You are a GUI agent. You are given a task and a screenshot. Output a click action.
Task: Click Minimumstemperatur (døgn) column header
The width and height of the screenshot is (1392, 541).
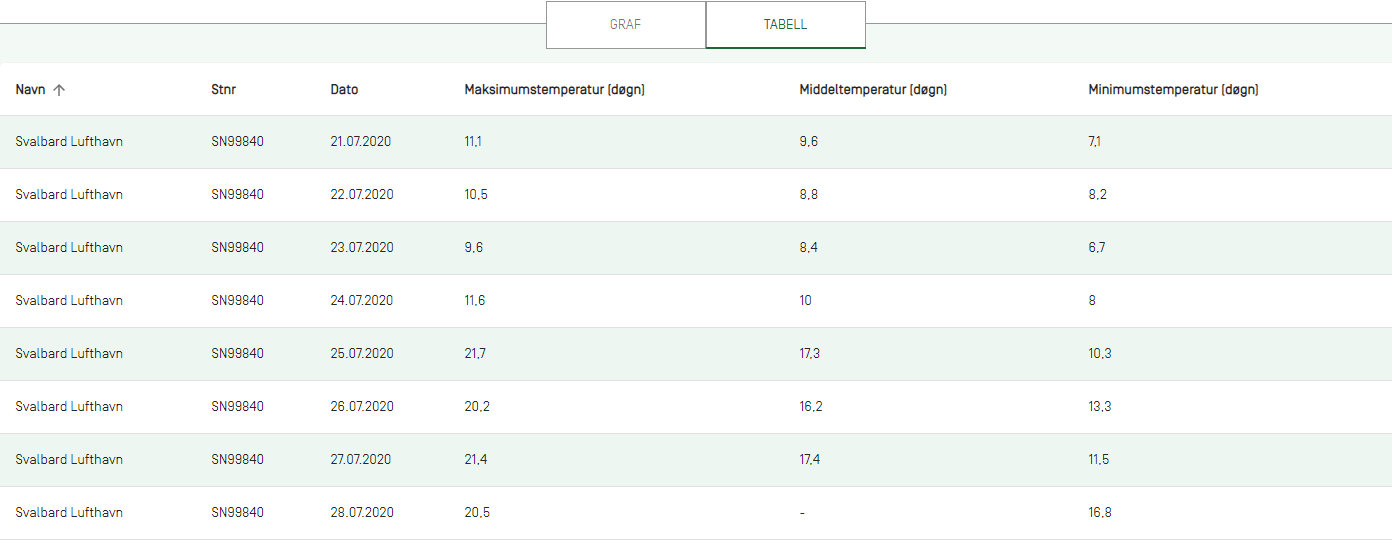1173,90
